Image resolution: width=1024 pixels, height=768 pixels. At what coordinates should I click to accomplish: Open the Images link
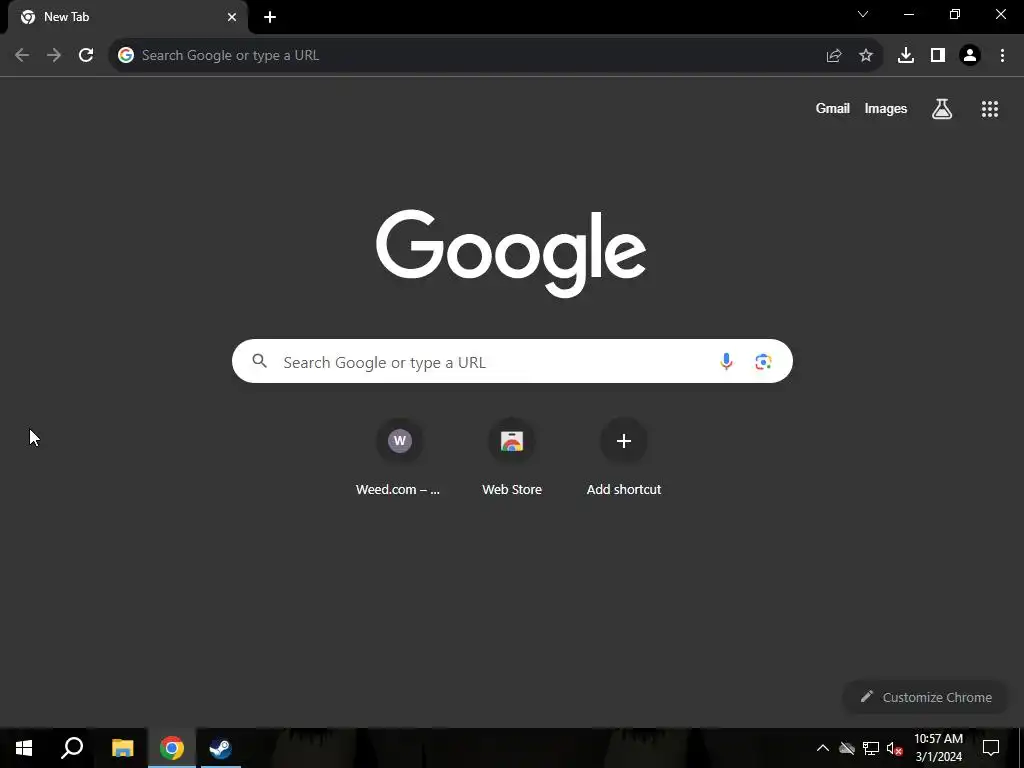[x=886, y=108]
